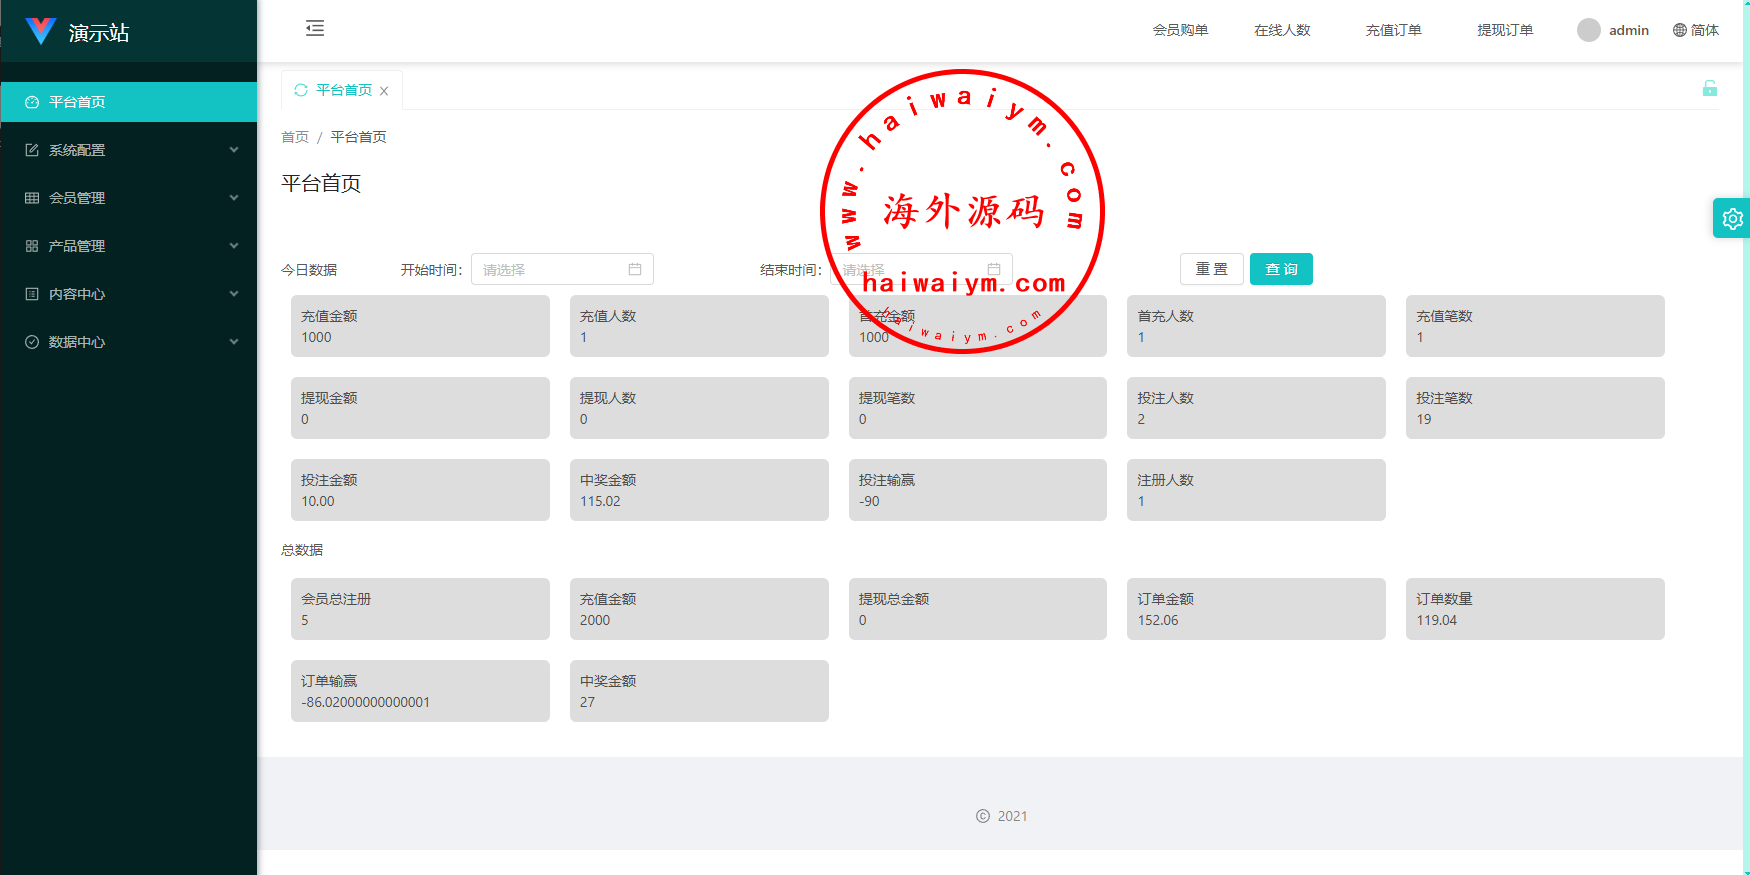Click the 开始时间 date input field
This screenshot has width=1750, height=875.
click(552, 269)
